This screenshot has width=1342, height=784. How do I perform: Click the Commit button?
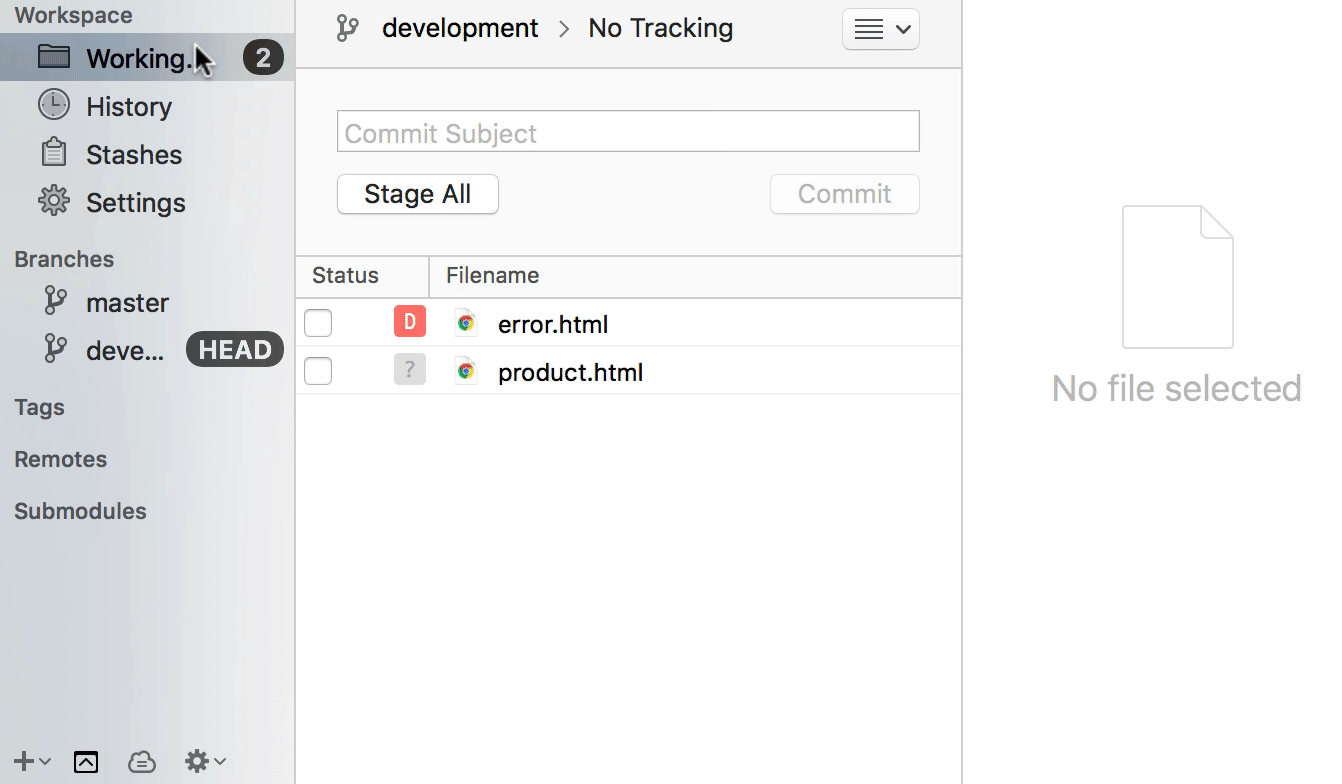coord(844,194)
